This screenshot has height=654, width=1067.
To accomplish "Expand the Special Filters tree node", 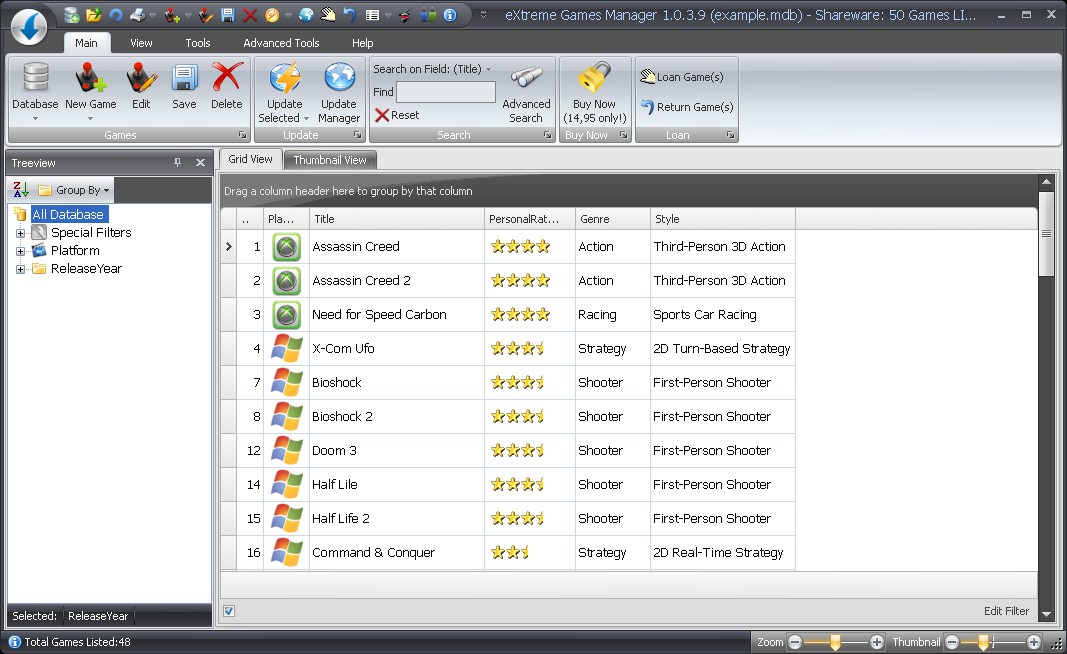I will point(20,233).
